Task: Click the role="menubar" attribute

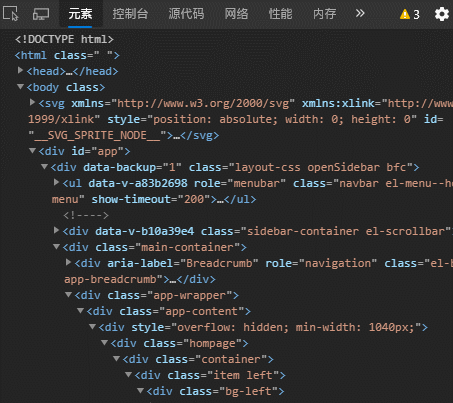Action: 240,183
